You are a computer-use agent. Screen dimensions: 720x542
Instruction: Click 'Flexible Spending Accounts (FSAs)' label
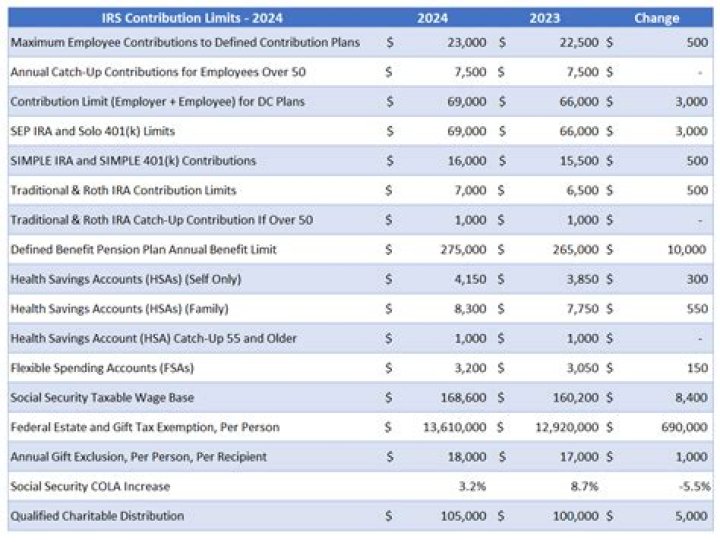[102, 368]
